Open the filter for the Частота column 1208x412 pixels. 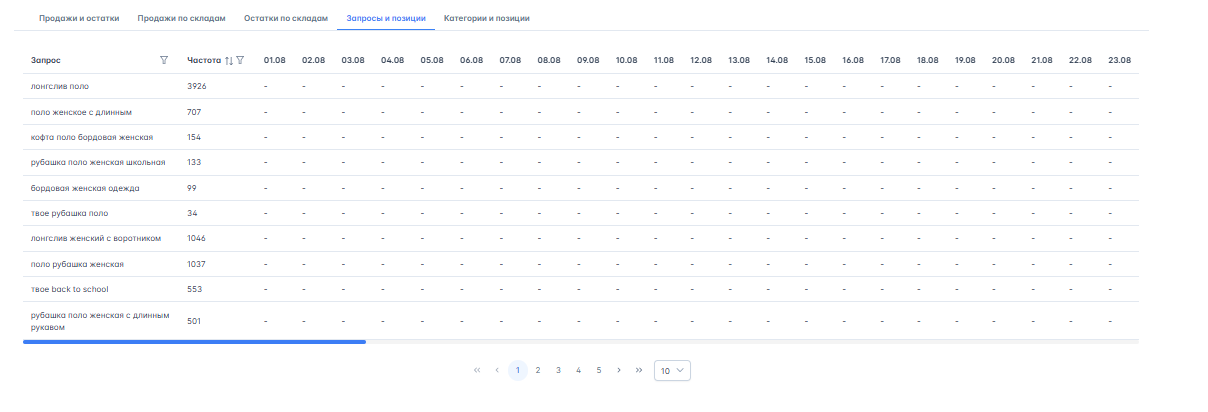[240, 60]
